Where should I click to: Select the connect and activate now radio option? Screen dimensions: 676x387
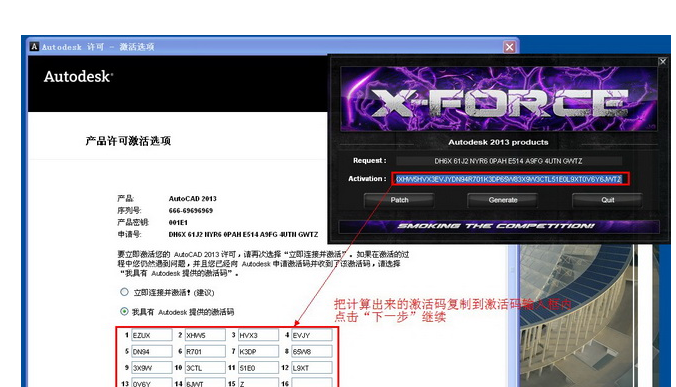124,292
